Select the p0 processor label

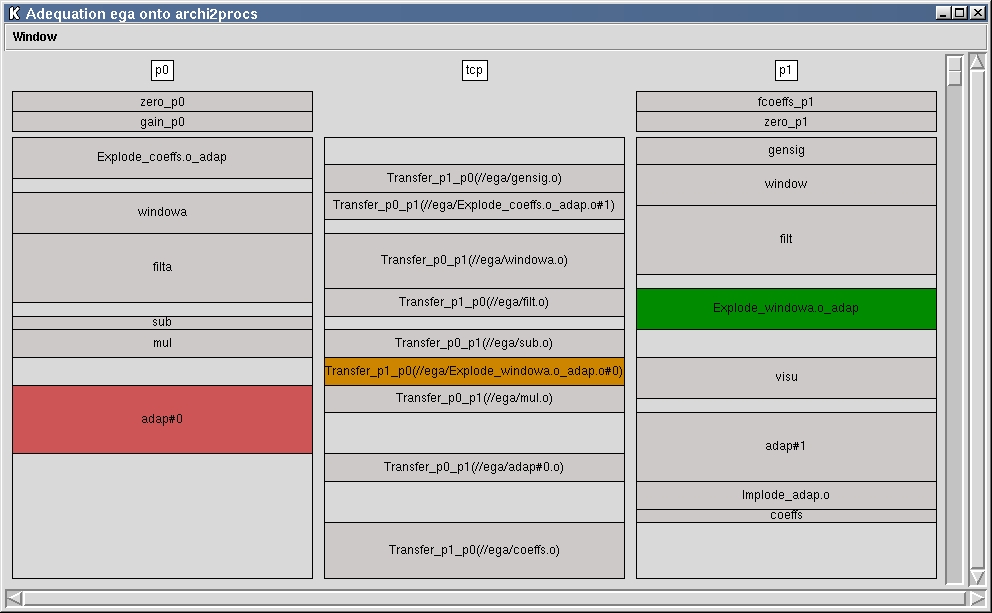click(x=162, y=70)
